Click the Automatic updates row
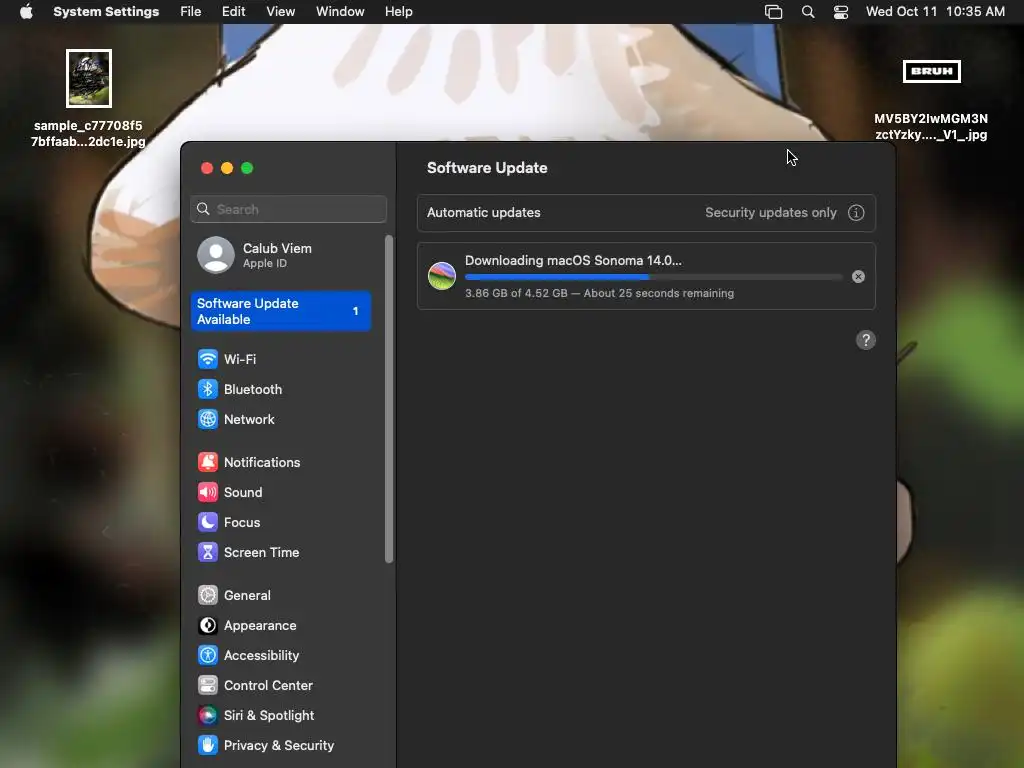The width and height of the screenshot is (1024, 768). pos(646,213)
